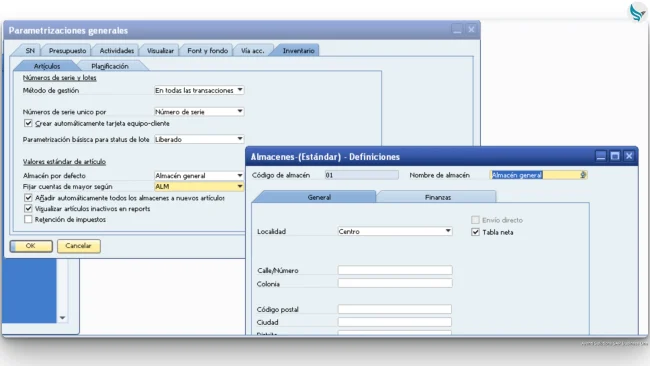
Task: Toggle Añadir automáticamente todos los almacenes checkbox
Action: [28, 198]
